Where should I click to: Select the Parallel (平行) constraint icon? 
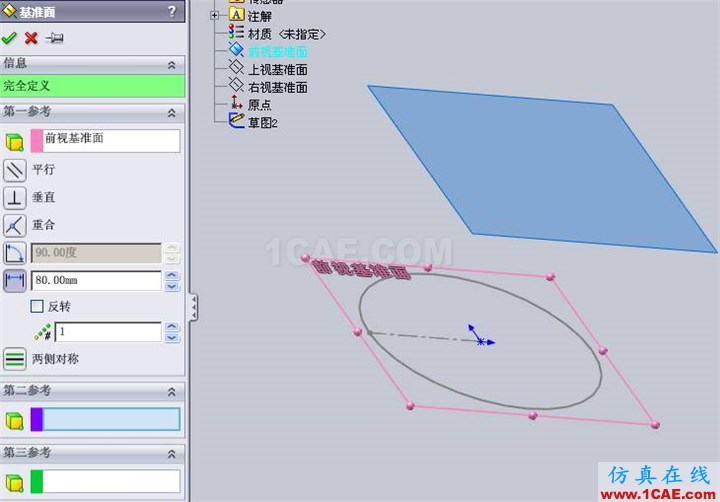point(15,170)
